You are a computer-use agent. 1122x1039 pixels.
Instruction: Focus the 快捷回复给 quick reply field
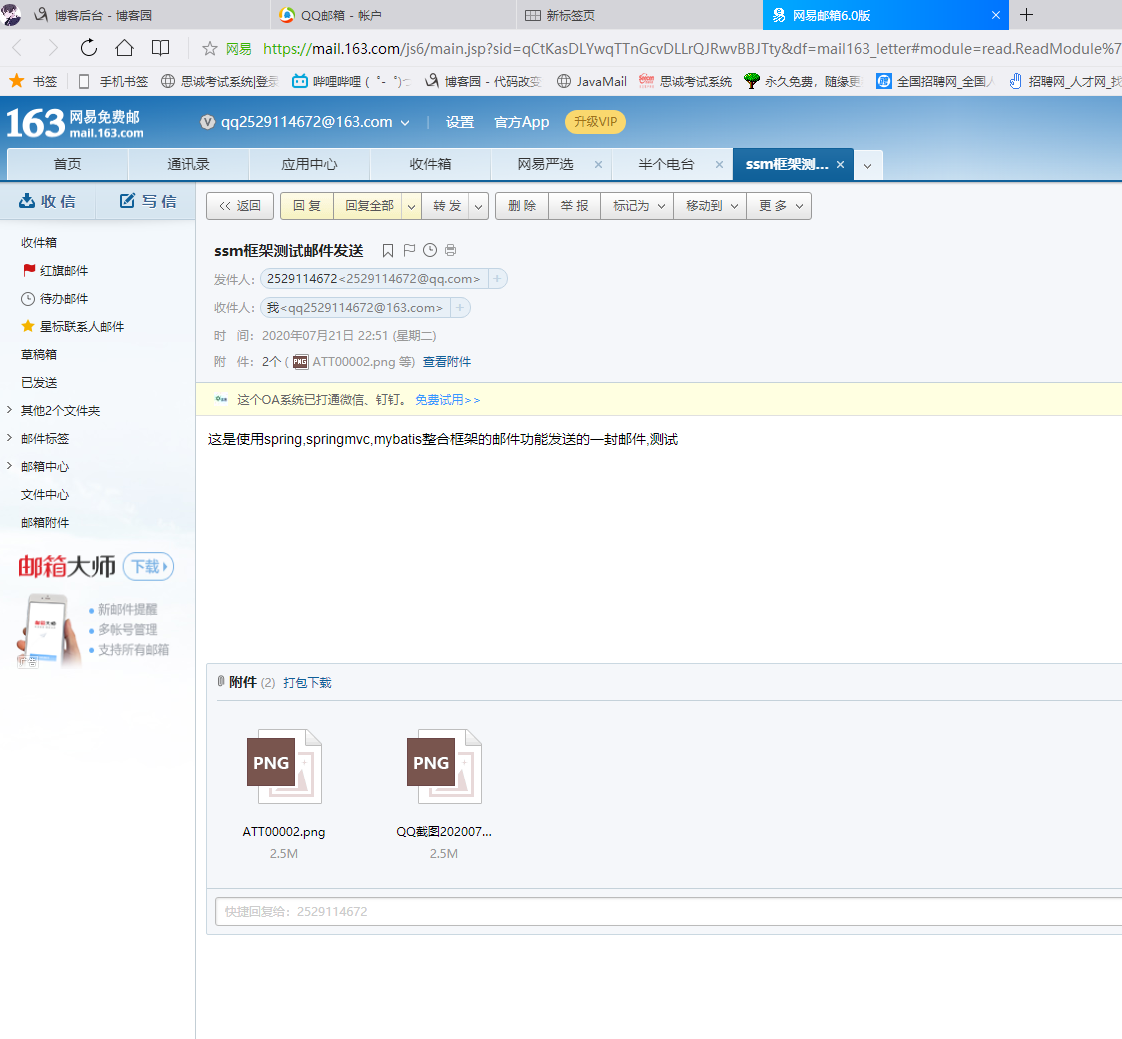pos(668,912)
